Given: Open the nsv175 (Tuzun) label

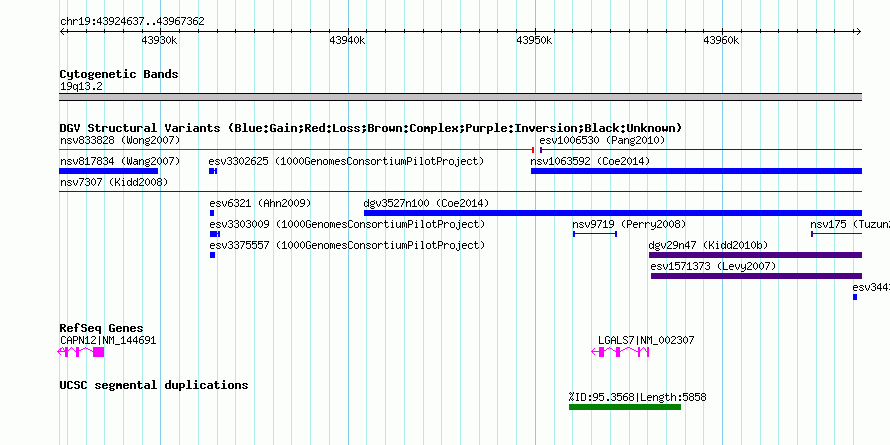Looking at the screenshot, I should tap(850, 224).
